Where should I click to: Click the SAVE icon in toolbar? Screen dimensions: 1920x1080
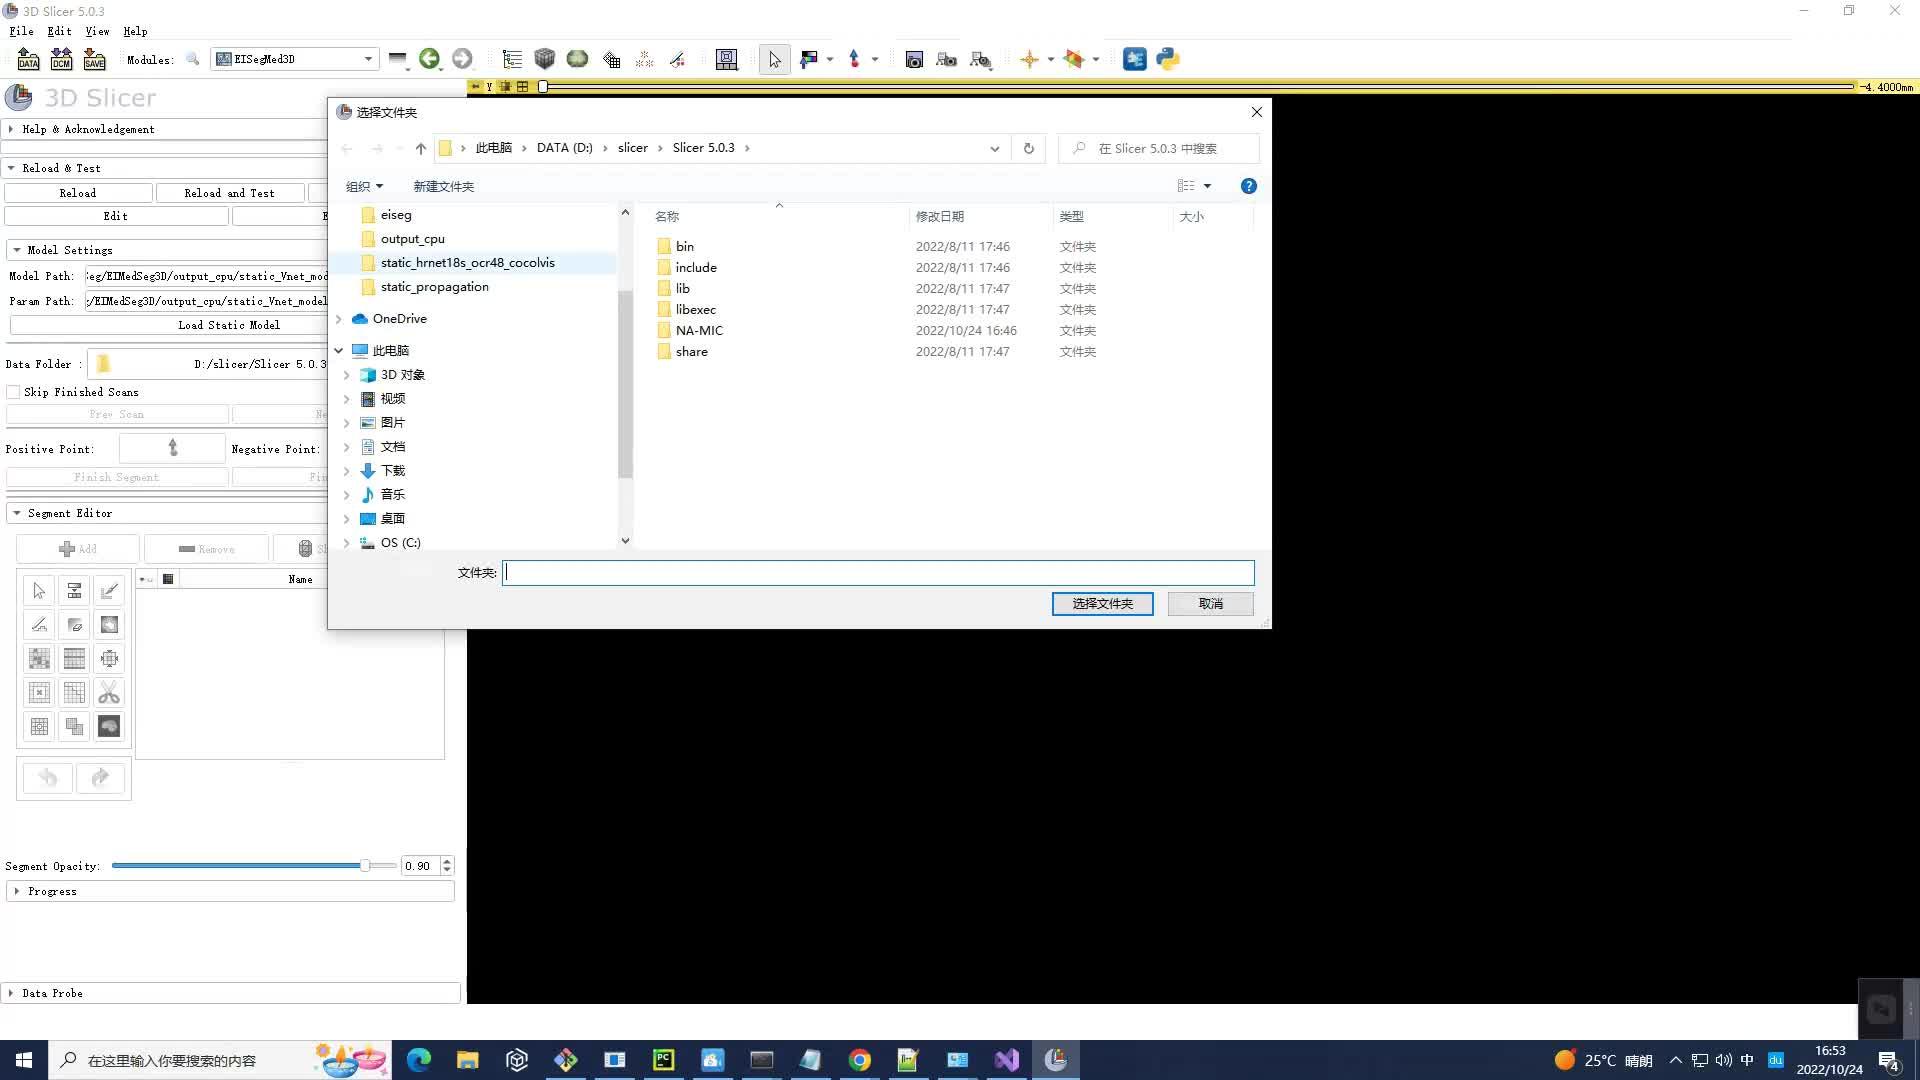pos(94,59)
